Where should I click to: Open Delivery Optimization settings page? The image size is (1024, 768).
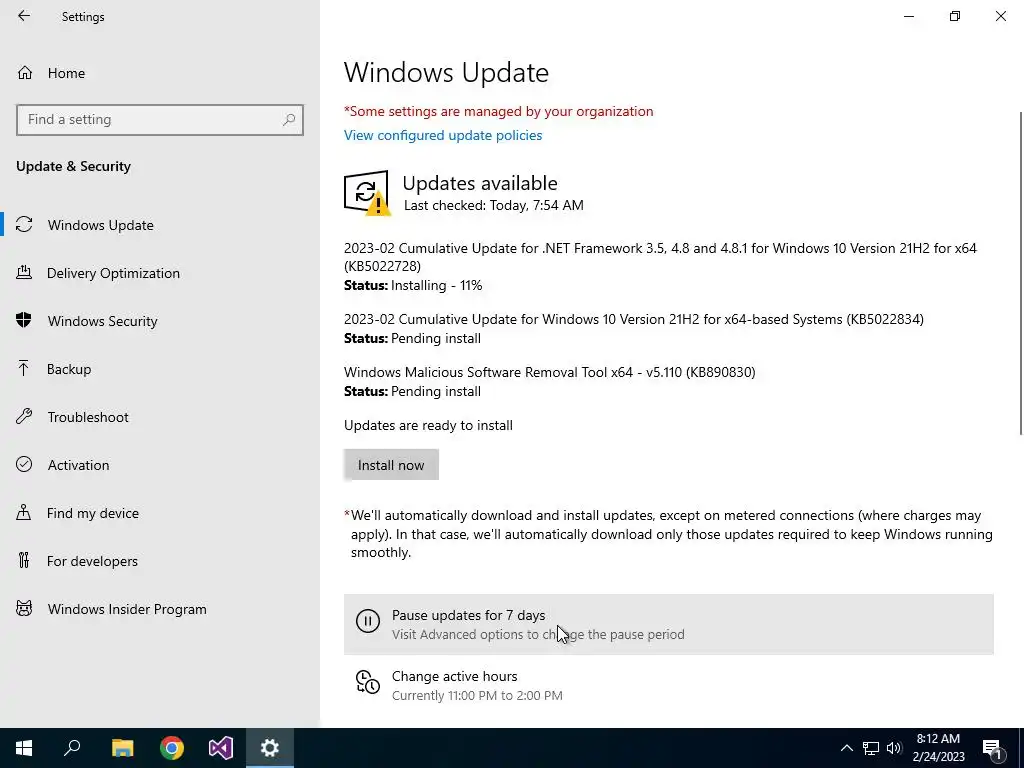[x=160, y=273]
